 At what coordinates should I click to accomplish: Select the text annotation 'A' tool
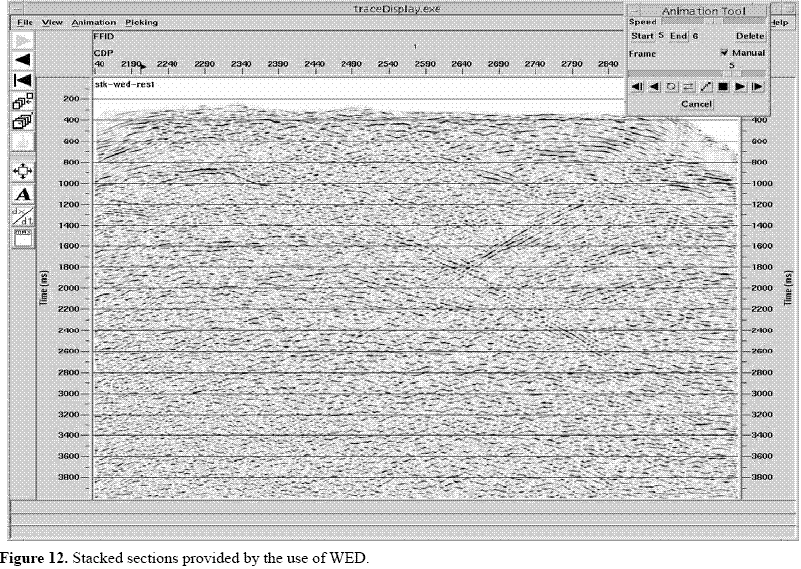[22, 193]
